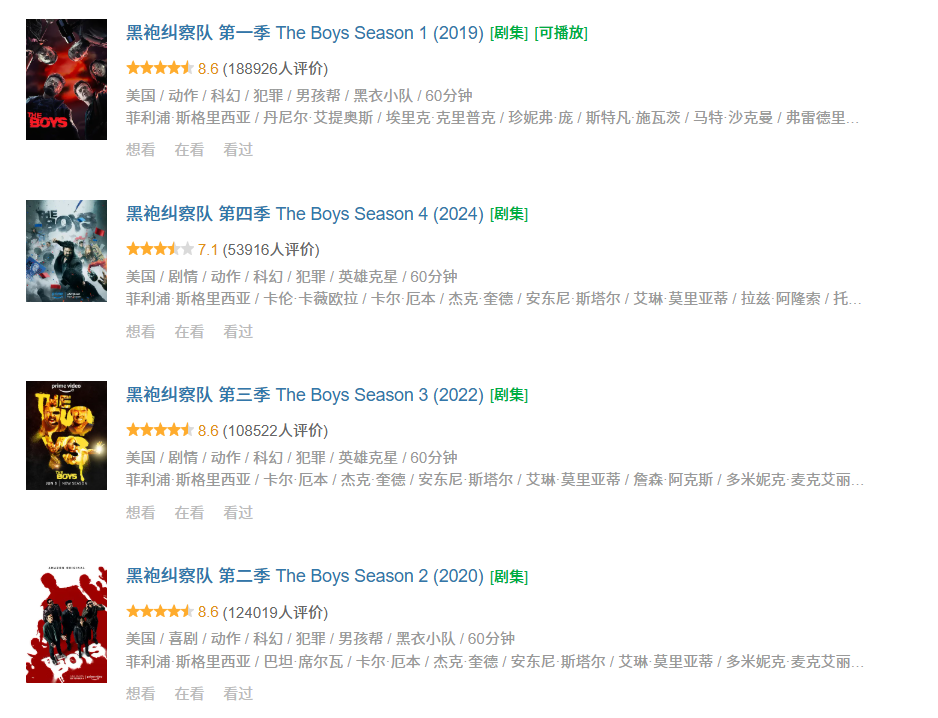Click the star rating for Season 4
Image resolution: width=938 pixels, height=718 pixels.
[160, 249]
